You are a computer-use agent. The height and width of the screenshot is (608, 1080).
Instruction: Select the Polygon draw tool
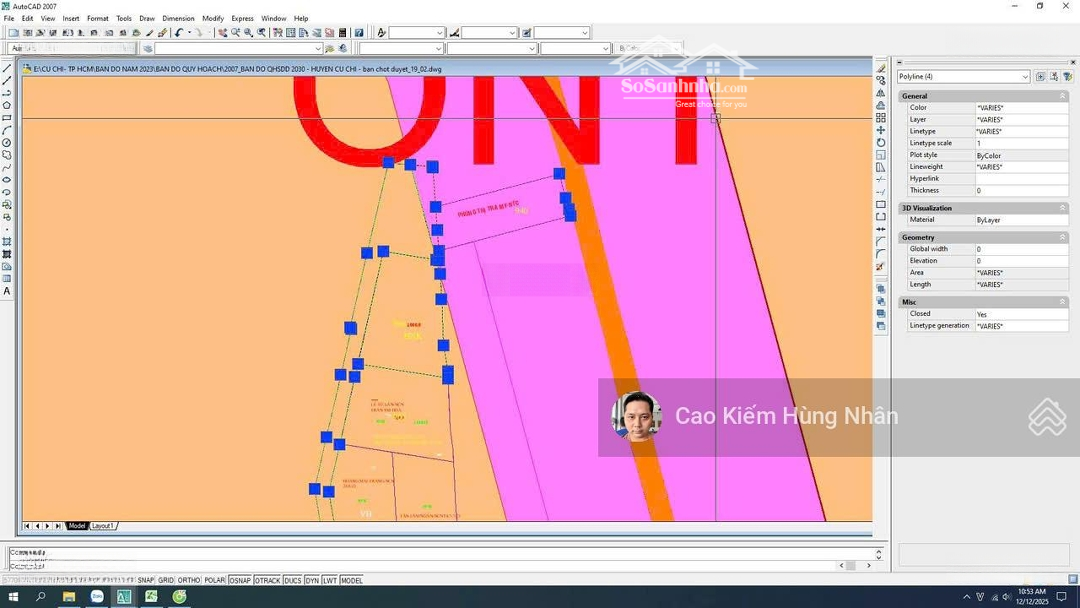click(7, 105)
